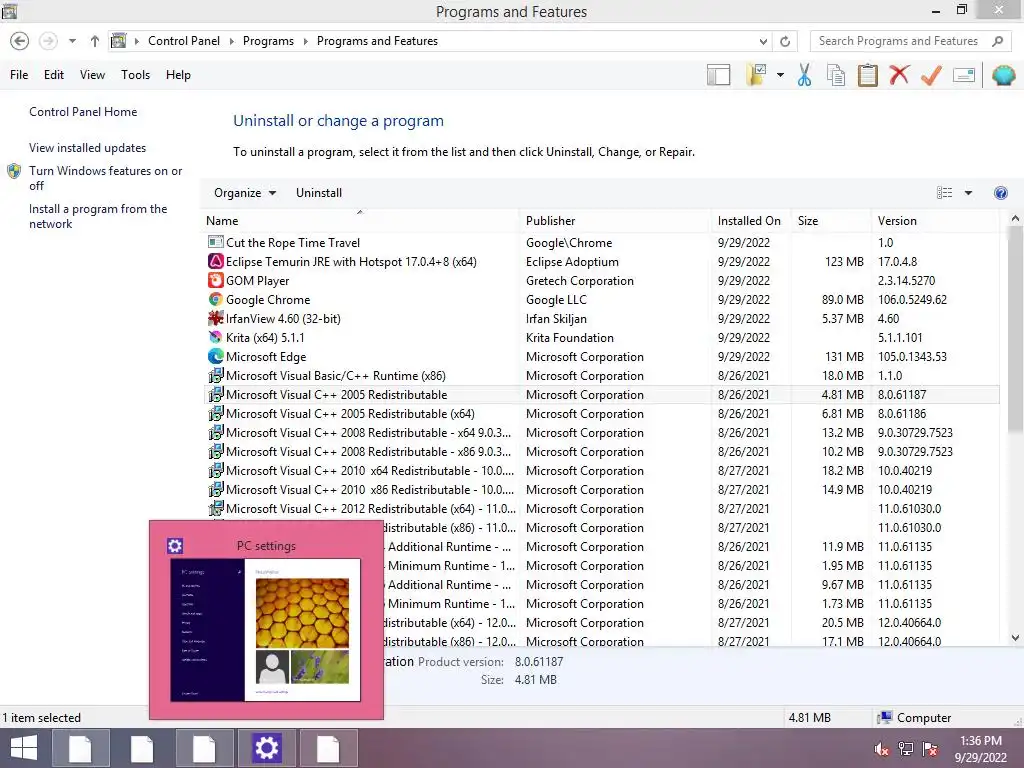Expand the address bar history dropdown
The height and width of the screenshot is (768, 1024).
tap(763, 41)
